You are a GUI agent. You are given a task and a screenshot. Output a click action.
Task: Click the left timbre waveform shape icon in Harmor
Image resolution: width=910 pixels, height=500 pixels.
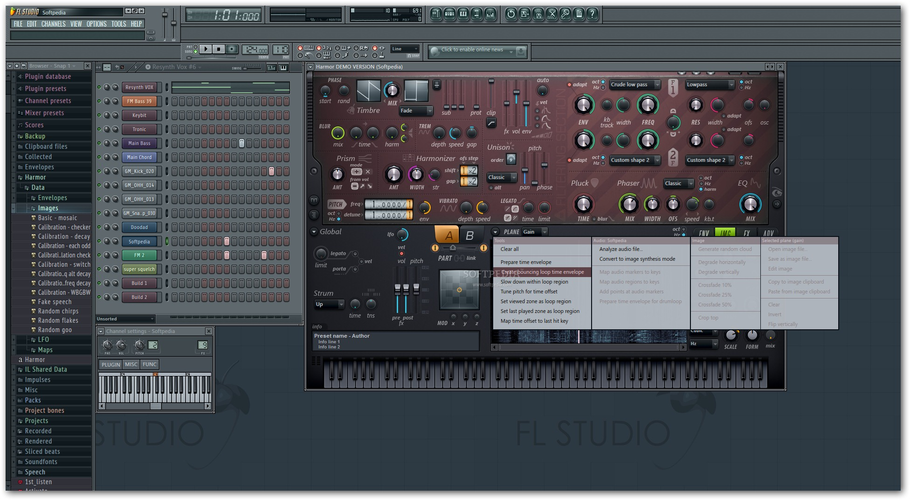point(368,90)
